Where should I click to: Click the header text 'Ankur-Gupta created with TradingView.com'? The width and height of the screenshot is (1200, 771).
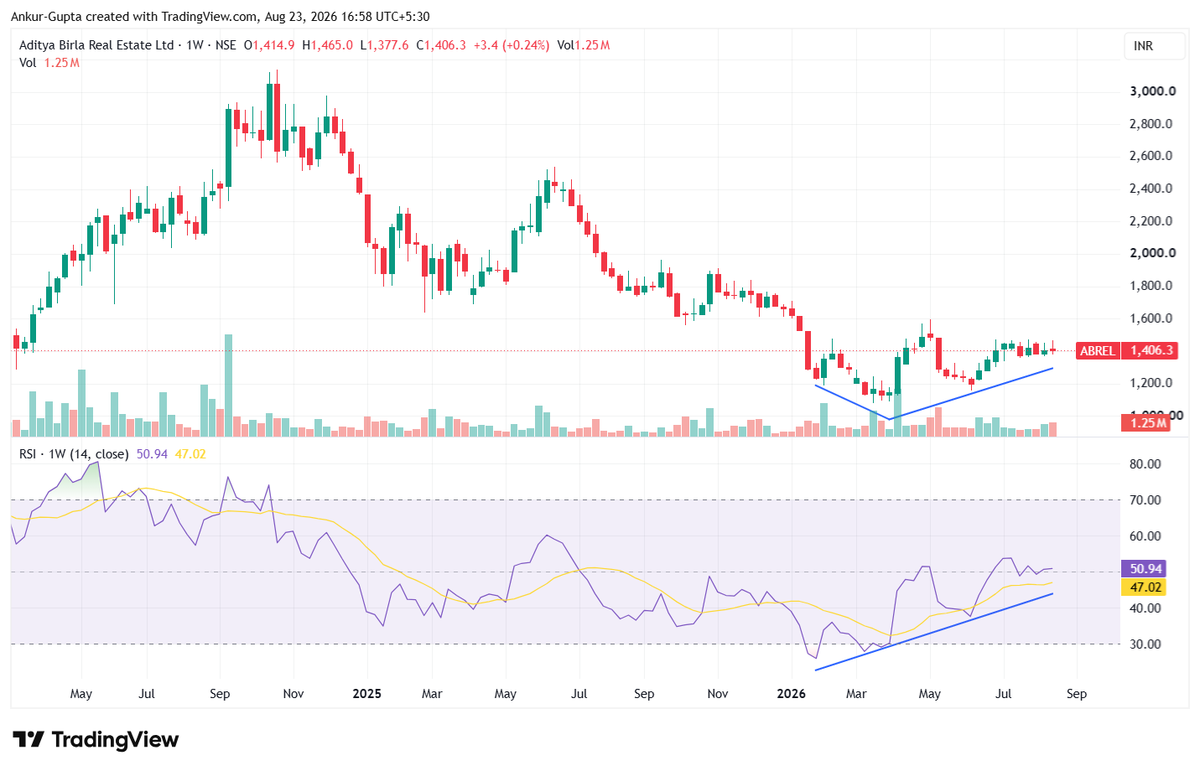(136, 17)
